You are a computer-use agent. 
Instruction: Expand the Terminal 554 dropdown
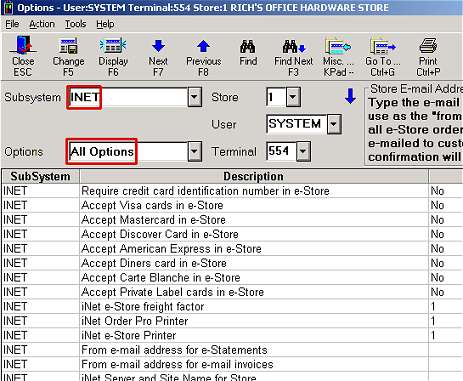tap(303, 151)
